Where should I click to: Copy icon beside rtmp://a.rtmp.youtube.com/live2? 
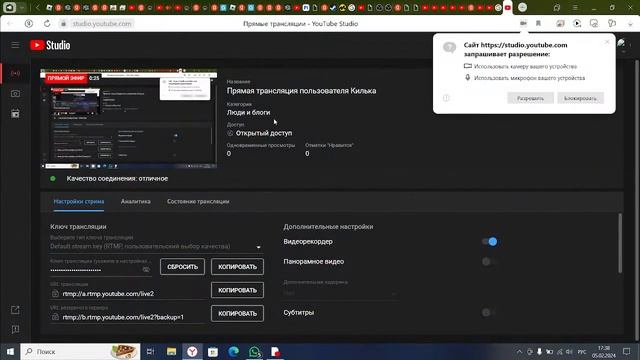[x=56, y=293]
